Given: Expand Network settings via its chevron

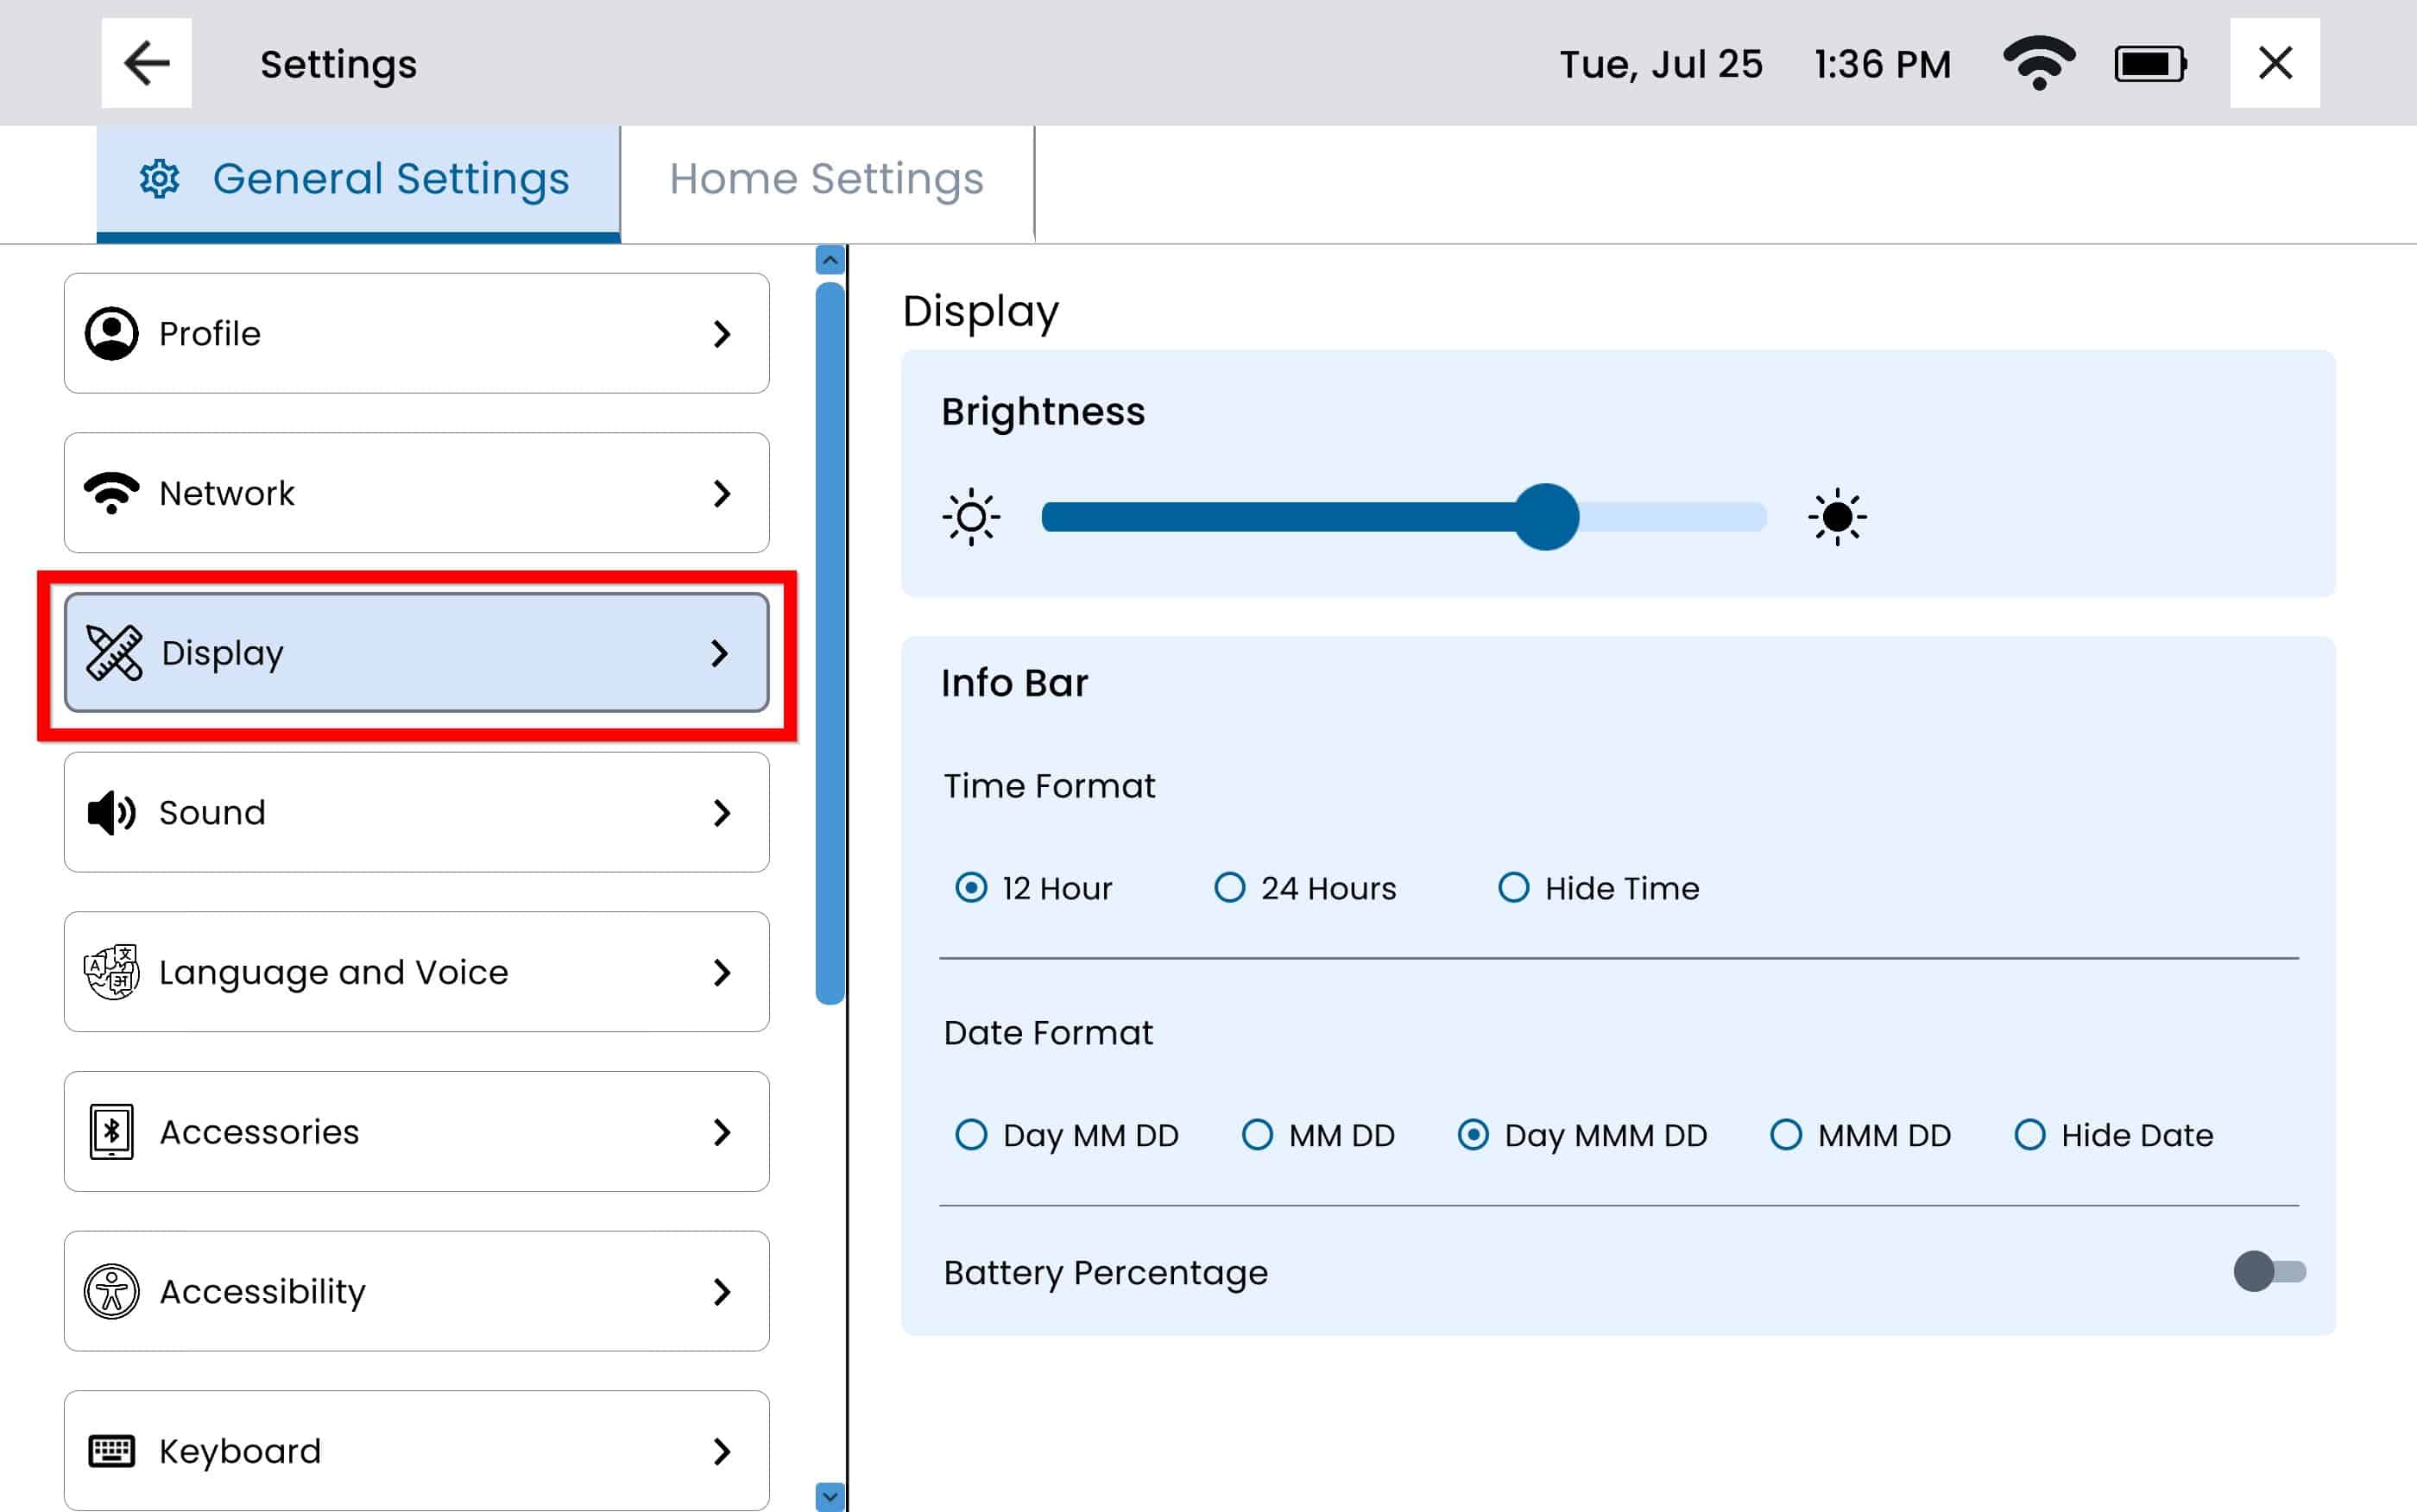Looking at the screenshot, I should [x=722, y=493].
